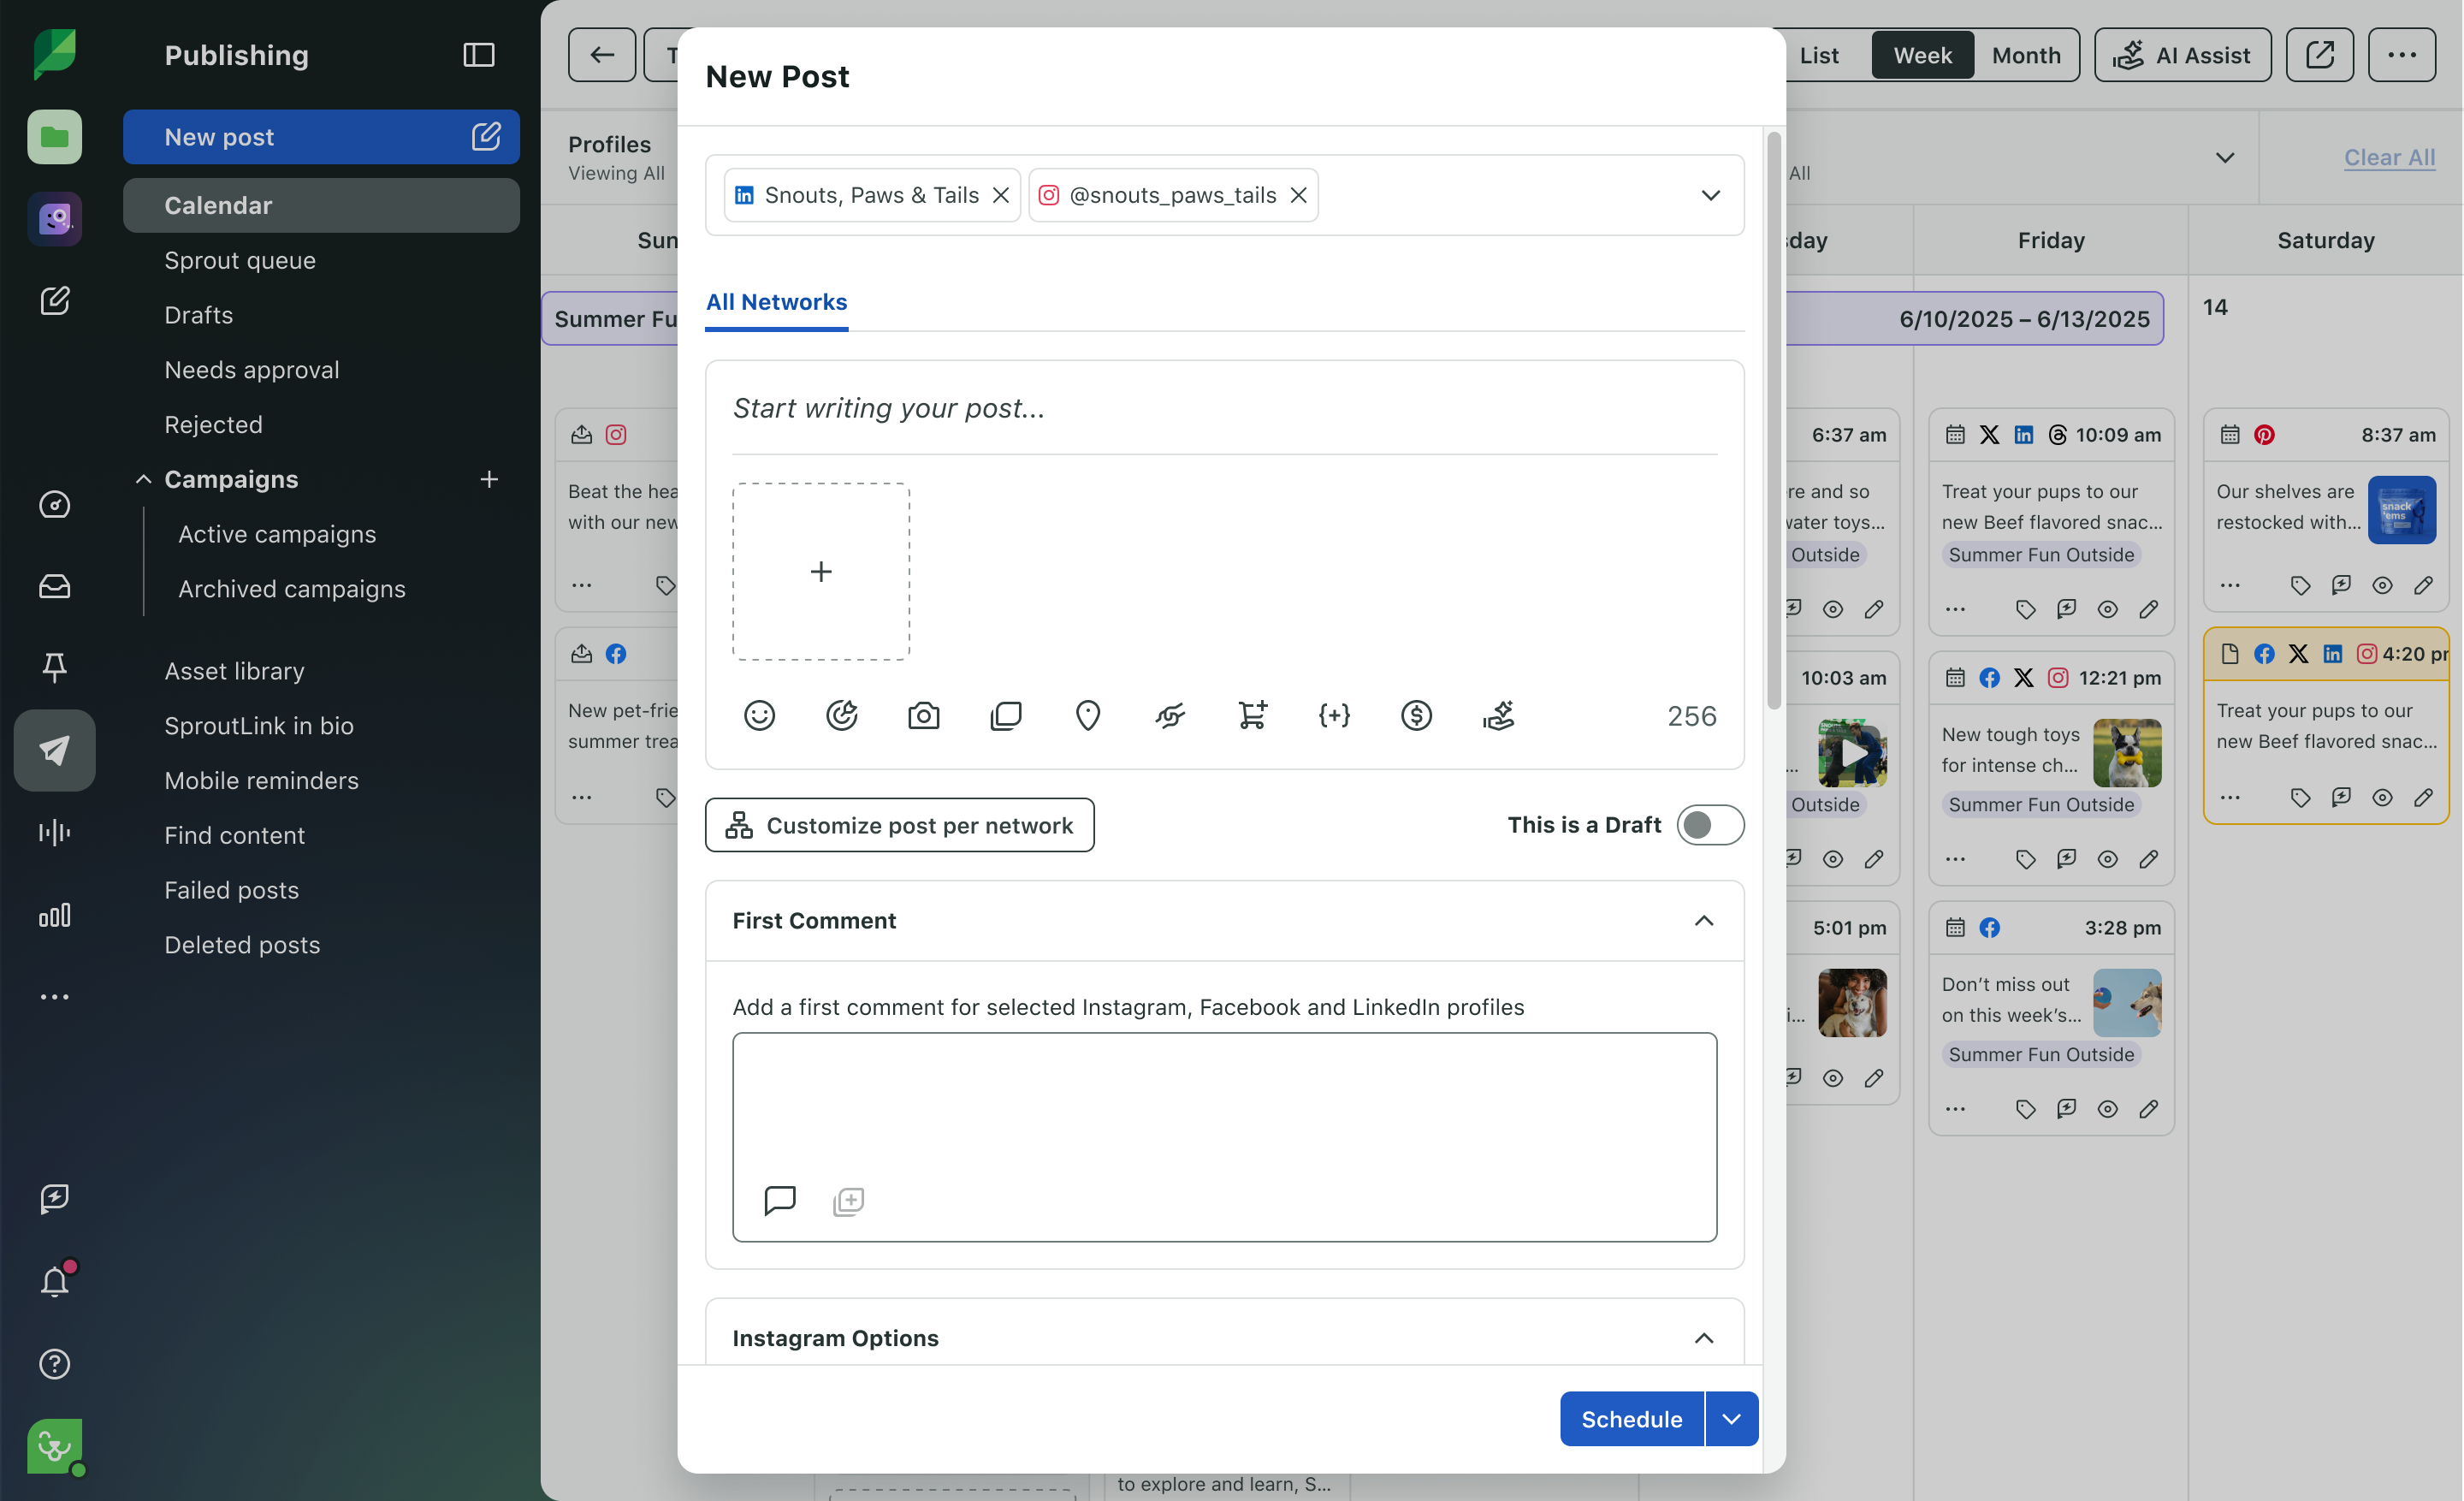Toggle This is a Draft switch

(x=1710, y=825)
